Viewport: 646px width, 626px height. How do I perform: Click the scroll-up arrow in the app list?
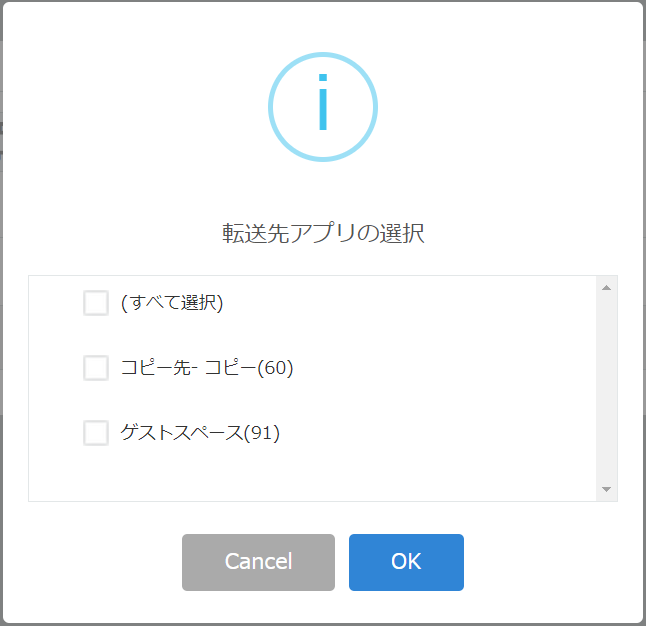606,288
